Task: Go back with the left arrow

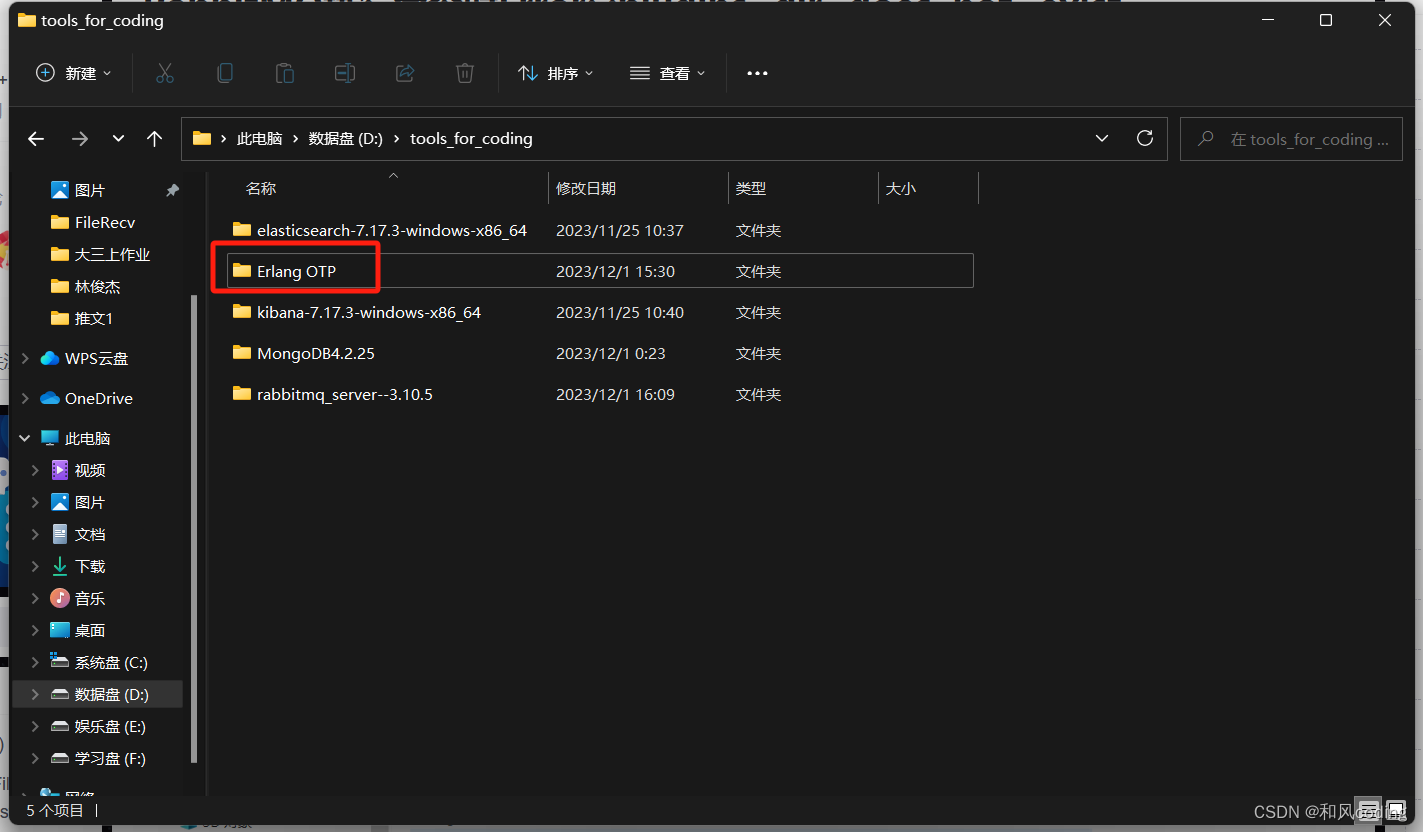Action: click(x=36, y=139)
